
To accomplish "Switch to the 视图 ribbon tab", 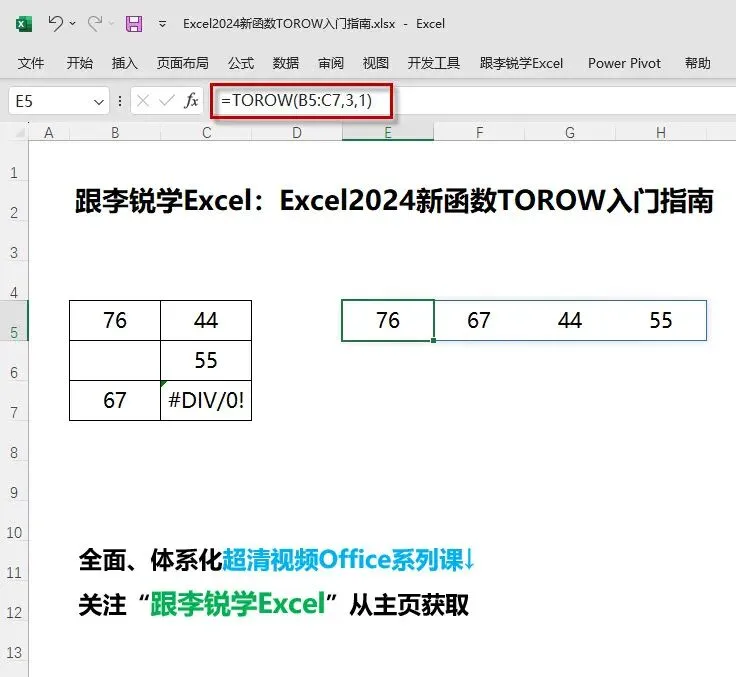I will pos(376,63).
